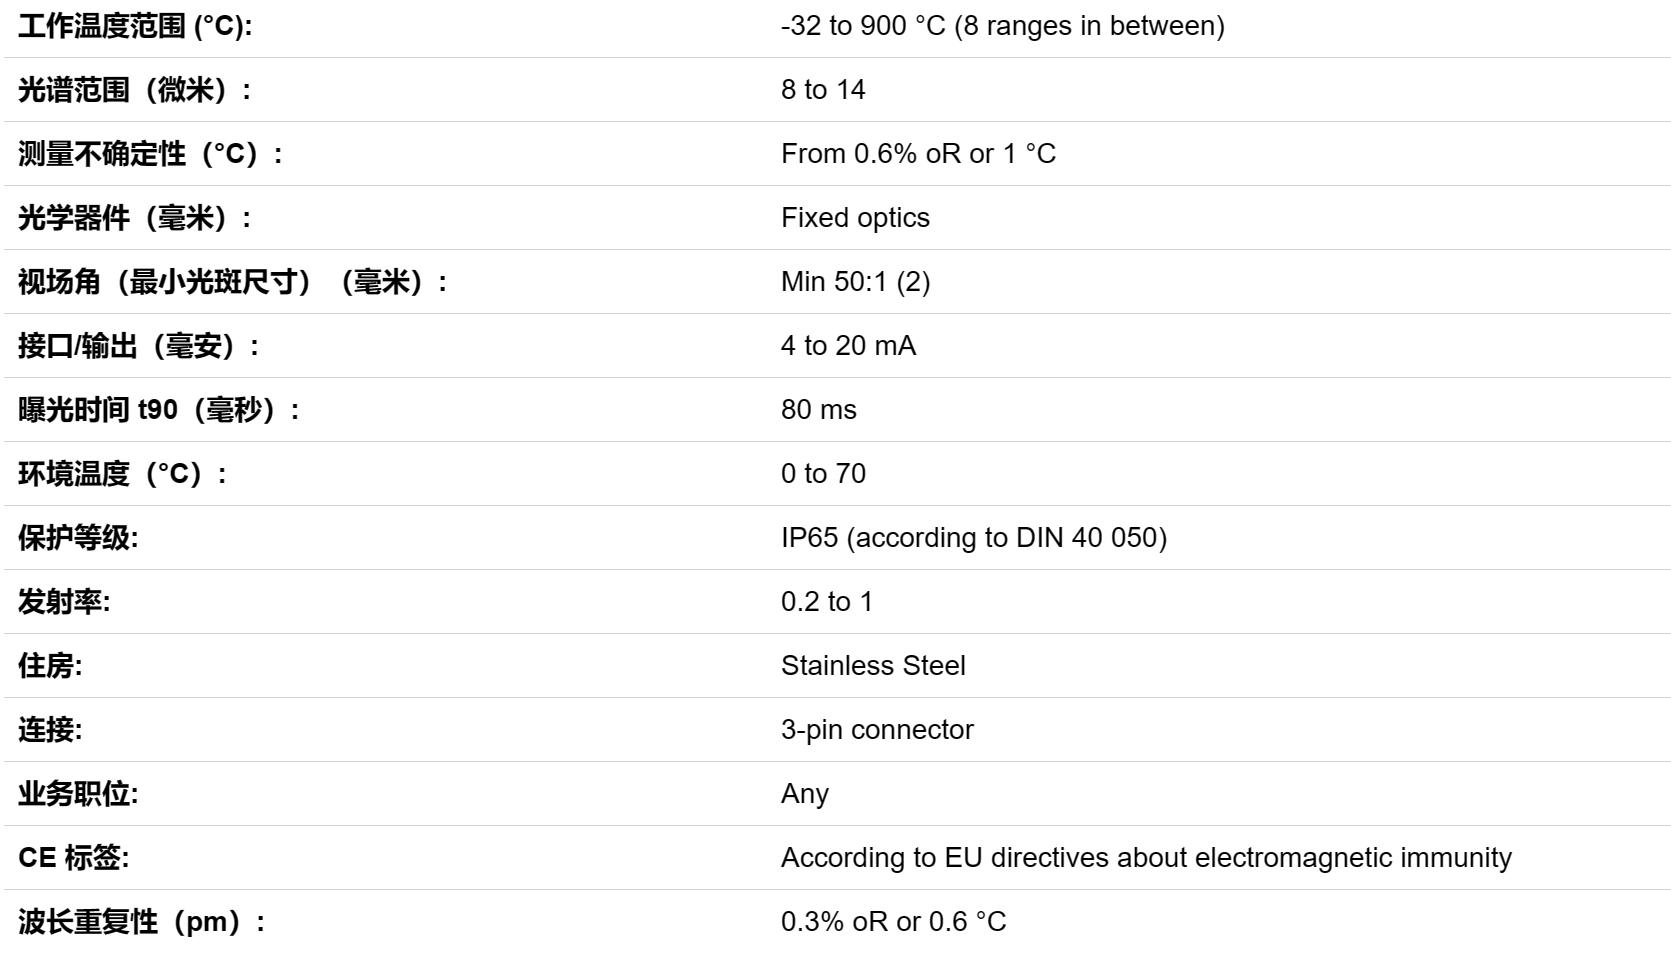This screenshot has width=1671, height=979.
Task: Select the 测量不确定性（°C） label
Action: (151, 154)
